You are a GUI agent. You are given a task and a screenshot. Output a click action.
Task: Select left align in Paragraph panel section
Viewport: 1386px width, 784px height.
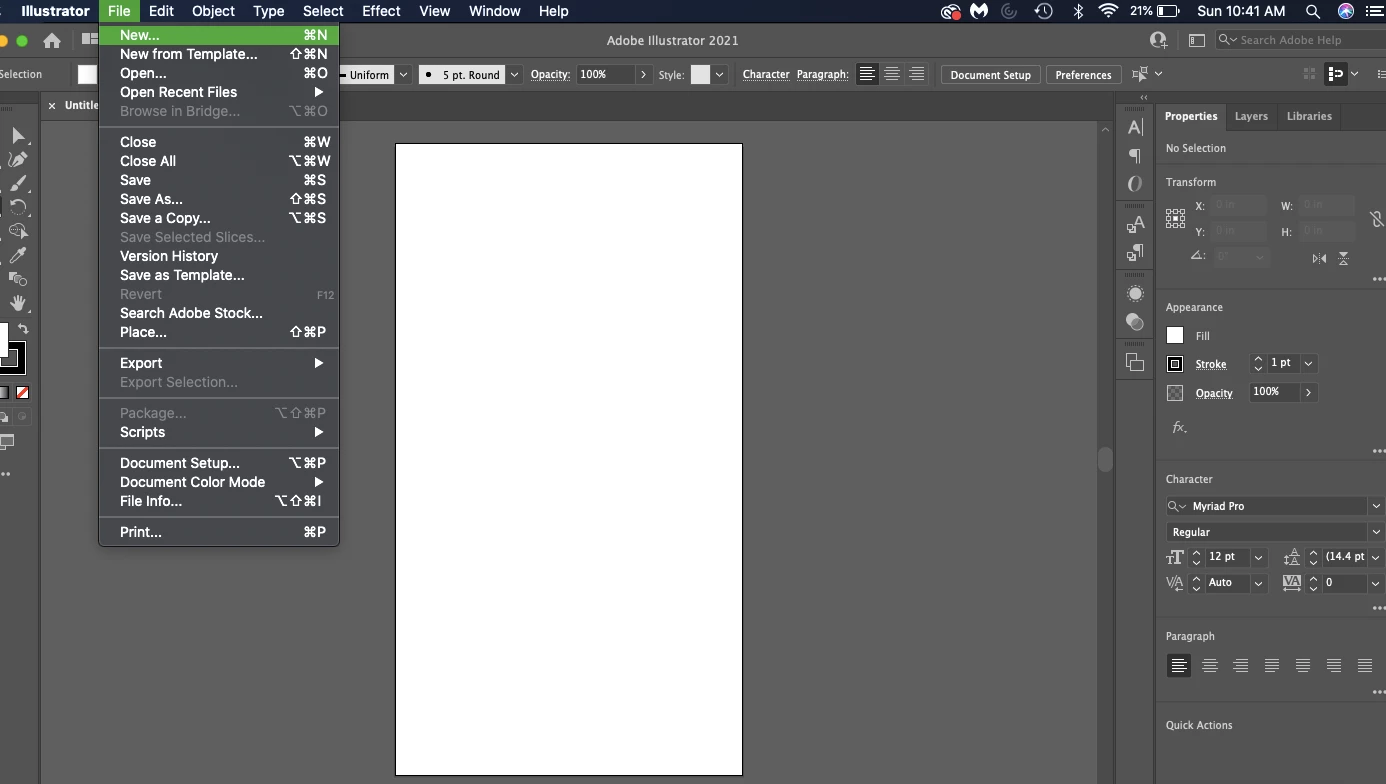pyautogui.click(x=1179, y=665)
